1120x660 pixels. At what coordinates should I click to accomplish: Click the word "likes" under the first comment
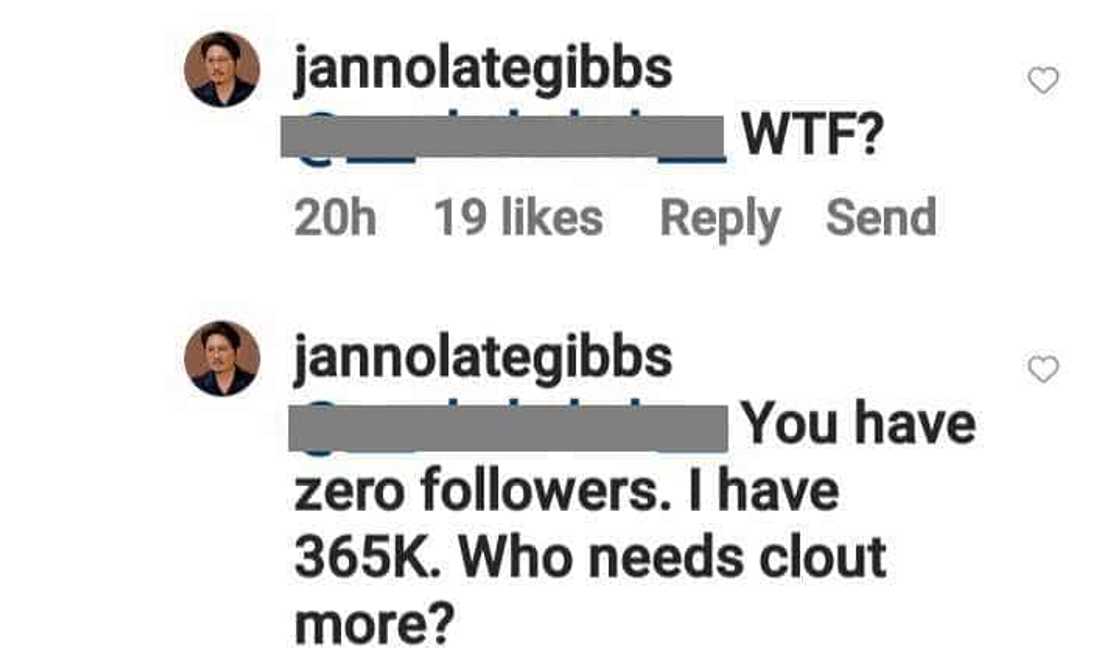coord(552,218)
